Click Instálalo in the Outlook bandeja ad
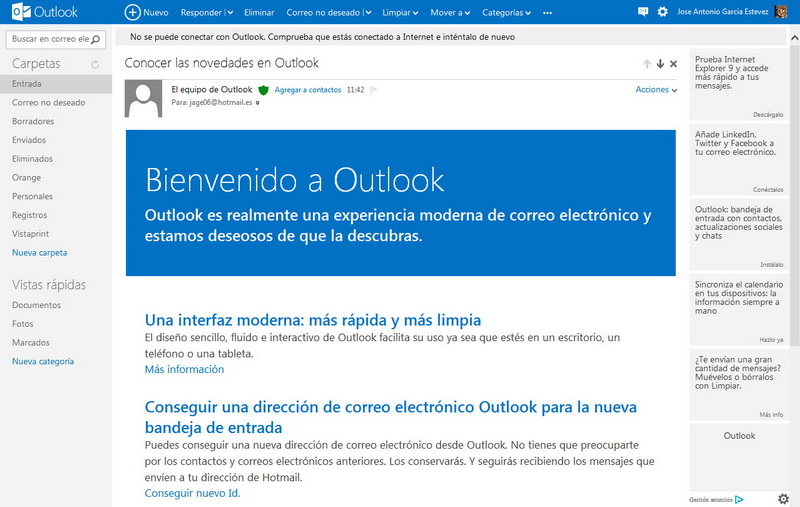The image size is (800, 507). (x=771, y=265)
